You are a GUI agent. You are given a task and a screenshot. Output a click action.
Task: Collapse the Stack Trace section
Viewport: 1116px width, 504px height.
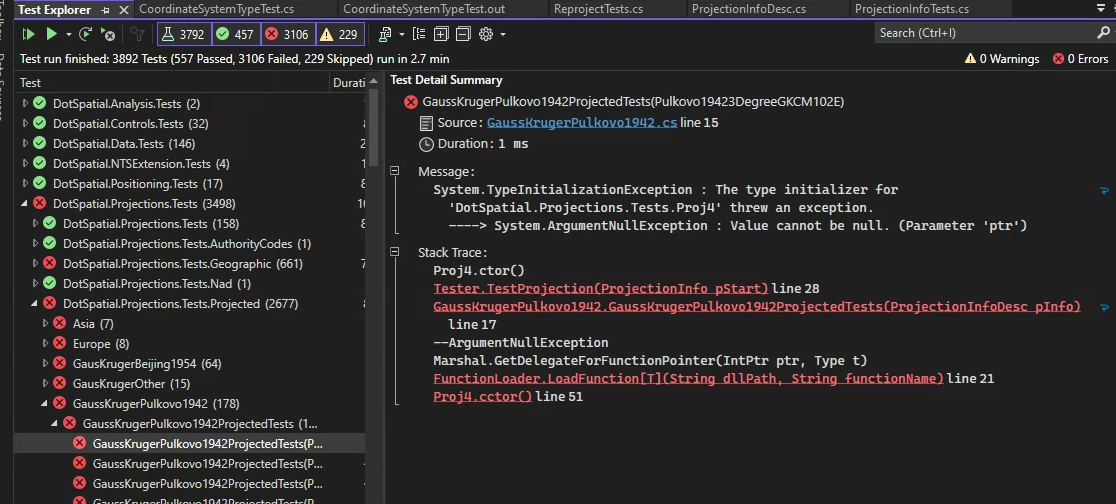[394, 252]
